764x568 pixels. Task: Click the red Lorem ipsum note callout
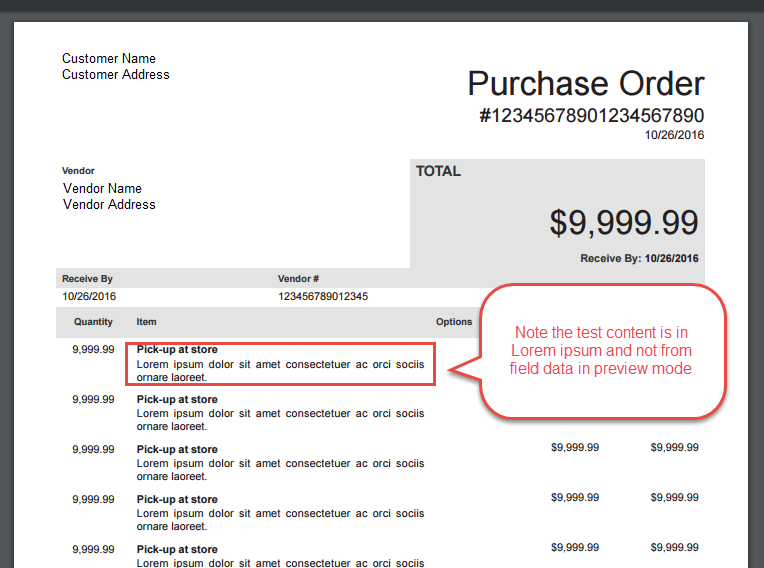pos(601,350)
